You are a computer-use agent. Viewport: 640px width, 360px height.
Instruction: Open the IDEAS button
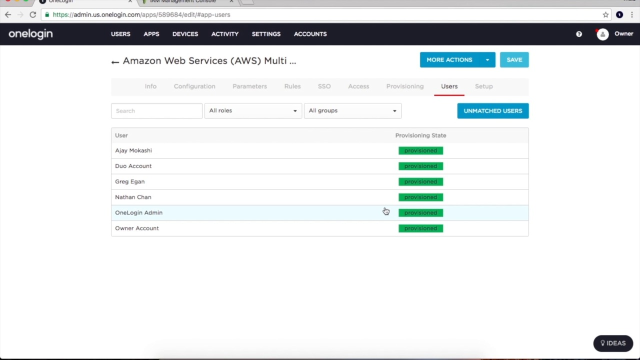[613, 343]
